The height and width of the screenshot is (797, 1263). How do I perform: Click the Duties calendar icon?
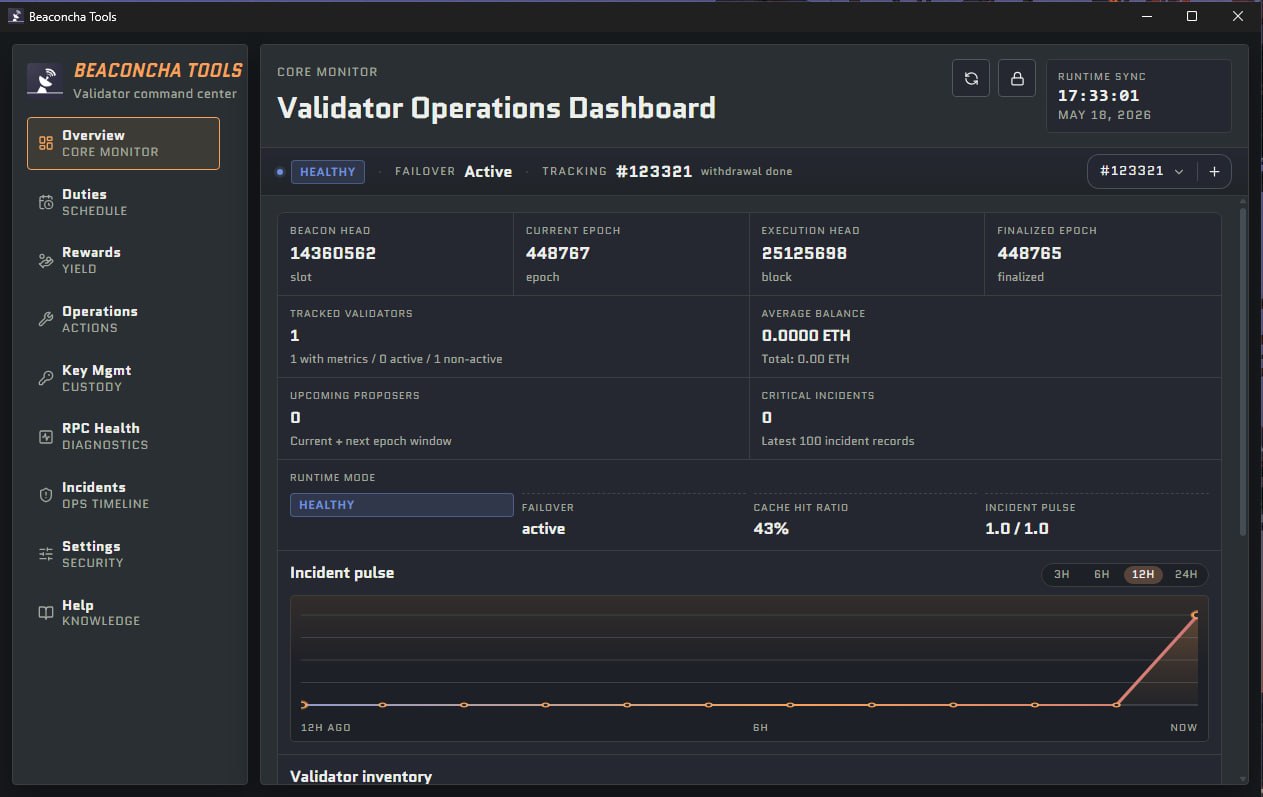coord(46,202)
